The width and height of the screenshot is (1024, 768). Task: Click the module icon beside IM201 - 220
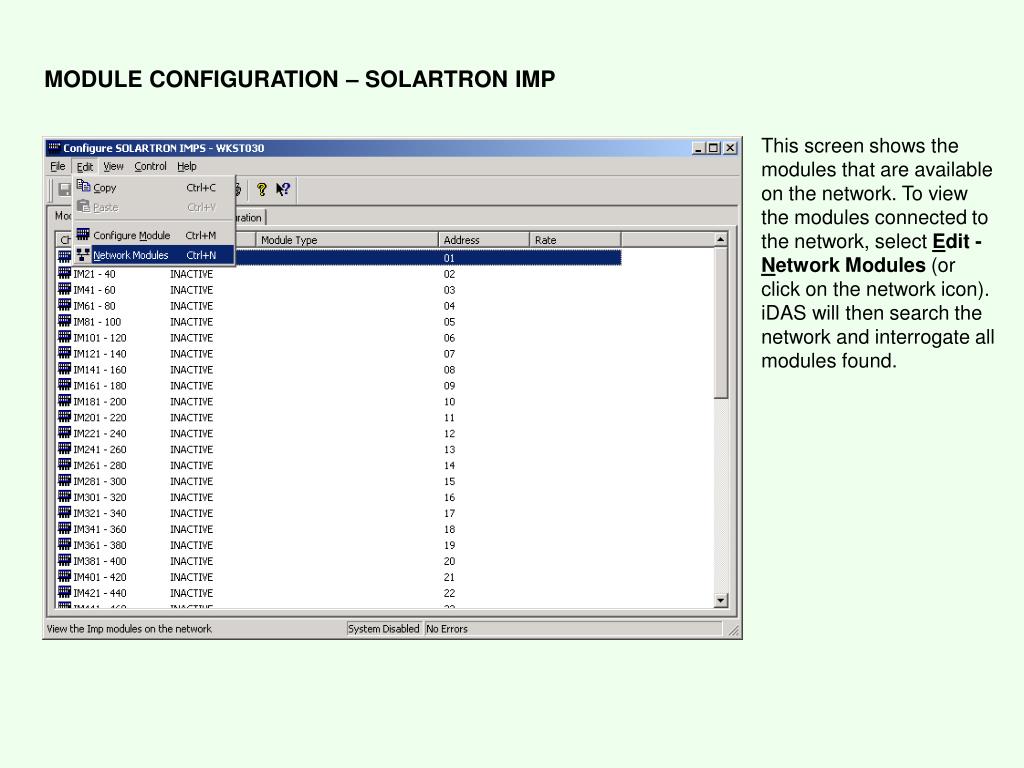(x=64, y=417)
